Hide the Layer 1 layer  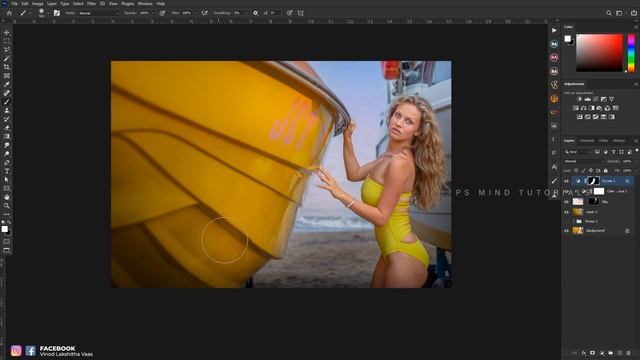click(x=566, y=212)
